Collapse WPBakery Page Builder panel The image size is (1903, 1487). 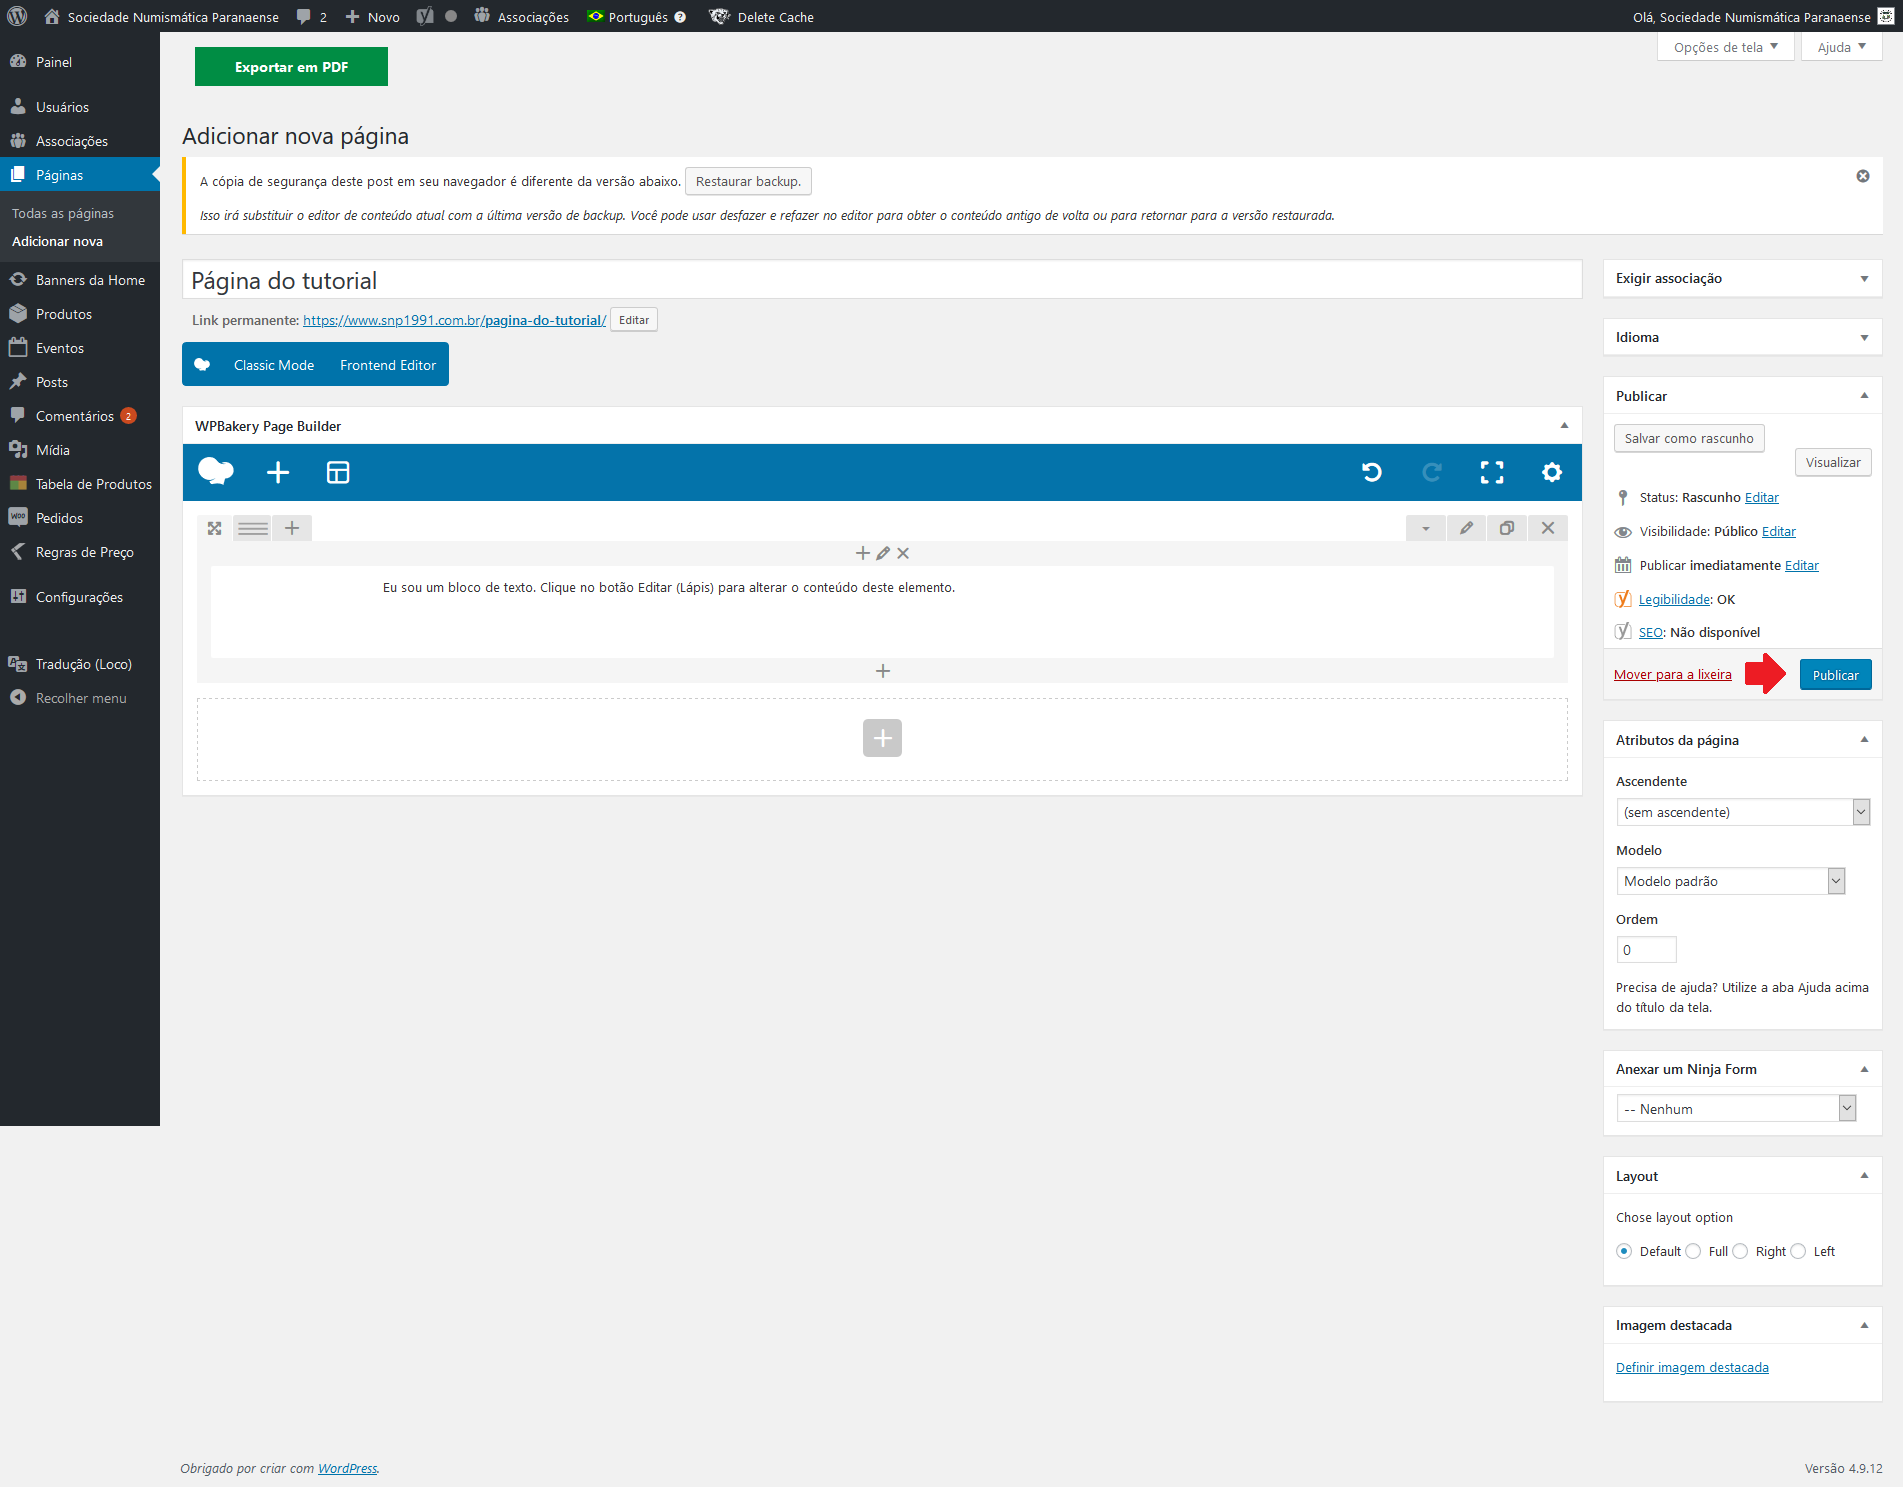[x=1564, y=426]
